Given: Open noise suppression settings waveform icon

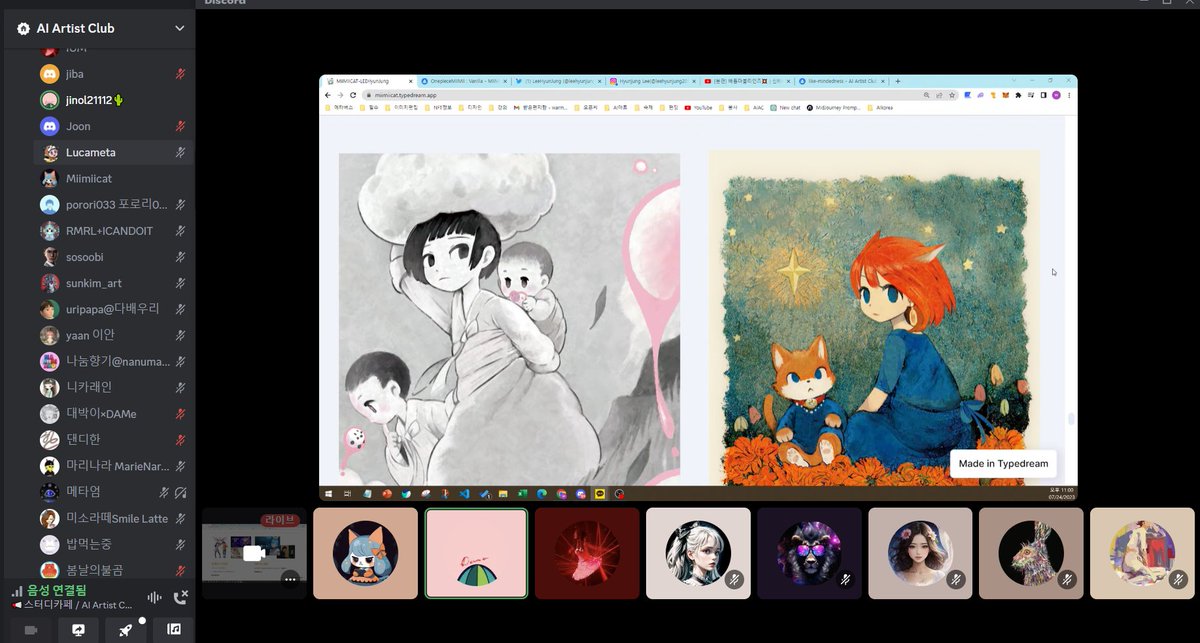Looking at the screenshot, I should tap(155, 597).
